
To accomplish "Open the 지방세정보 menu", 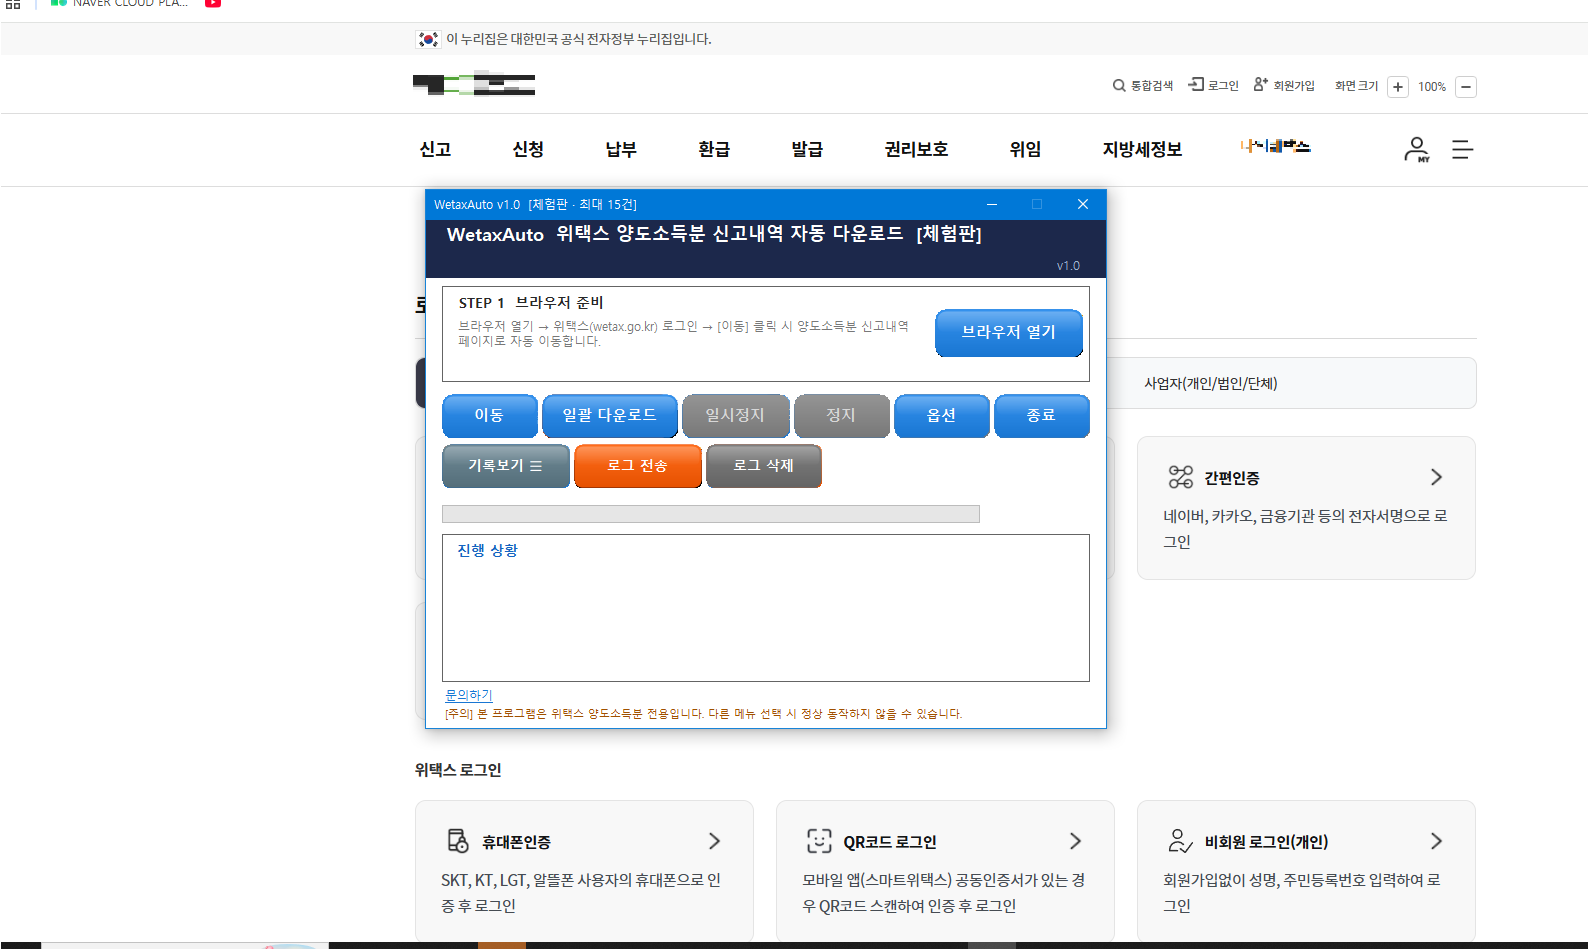I will [x=1142, y=149].
